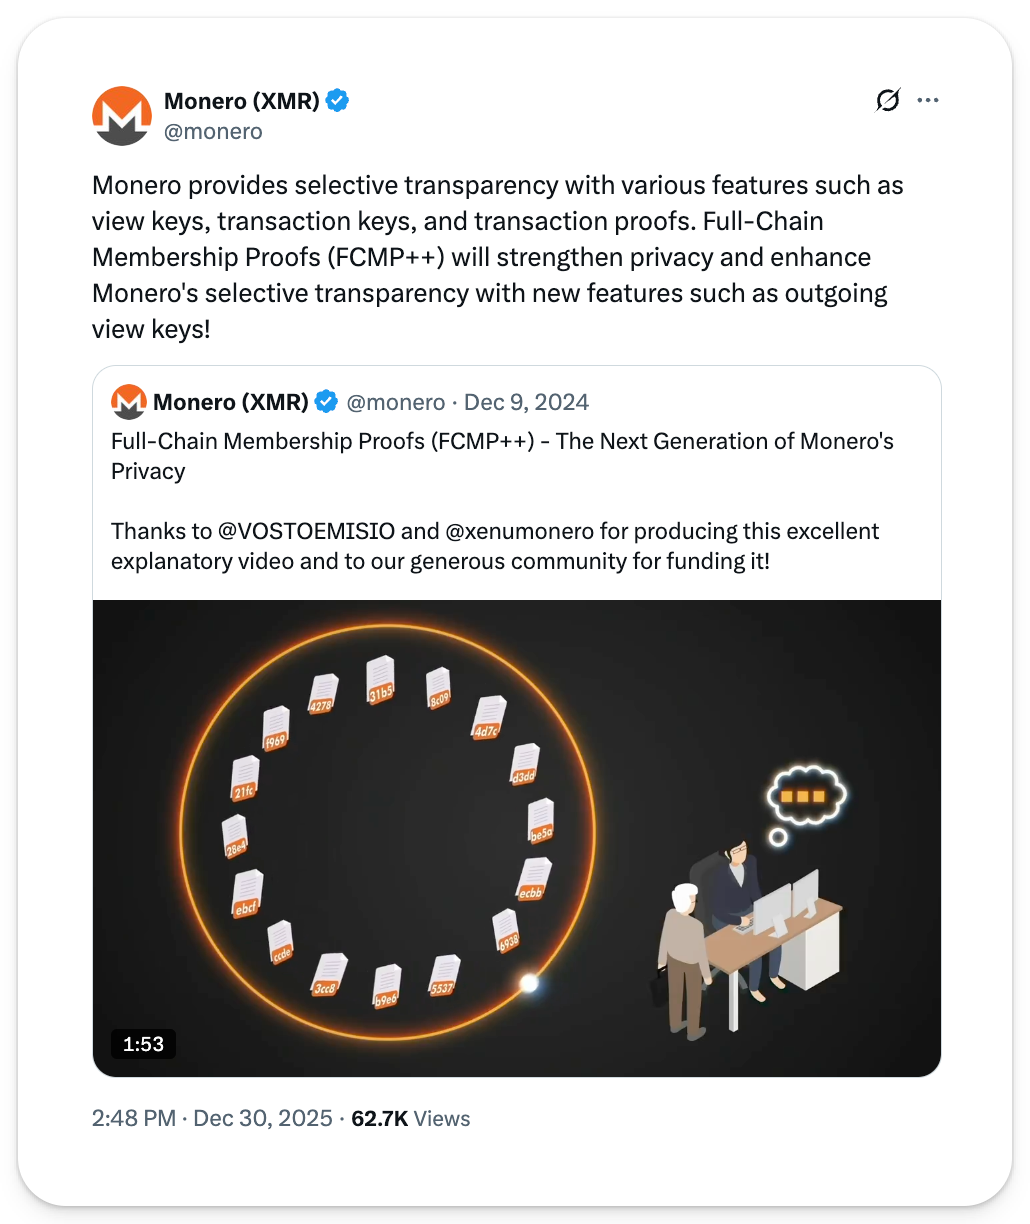Screen dimensions: 1030x1224
Task: Click the document icon labeled 31b5
Action: [x=380, y=682]
